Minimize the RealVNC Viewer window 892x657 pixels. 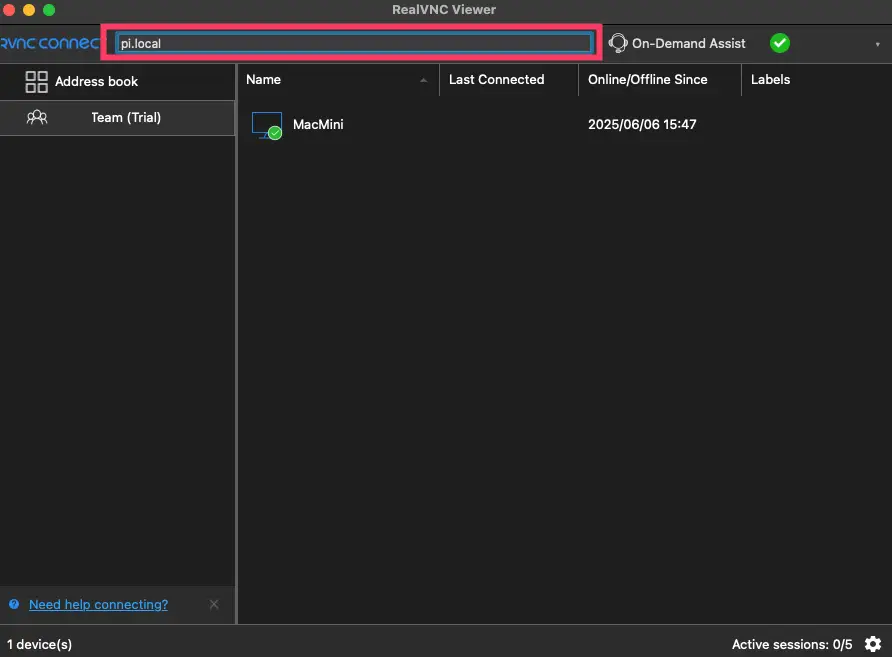(x=29, y=10)
